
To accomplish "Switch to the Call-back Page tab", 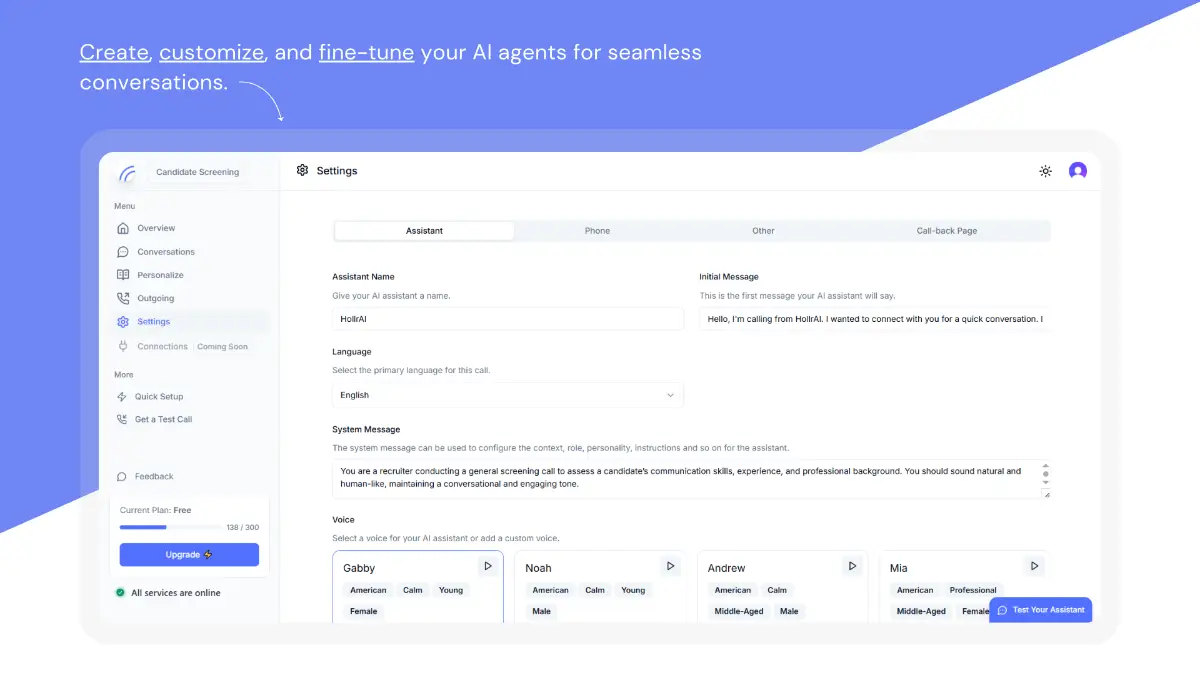I will point(946,231).
